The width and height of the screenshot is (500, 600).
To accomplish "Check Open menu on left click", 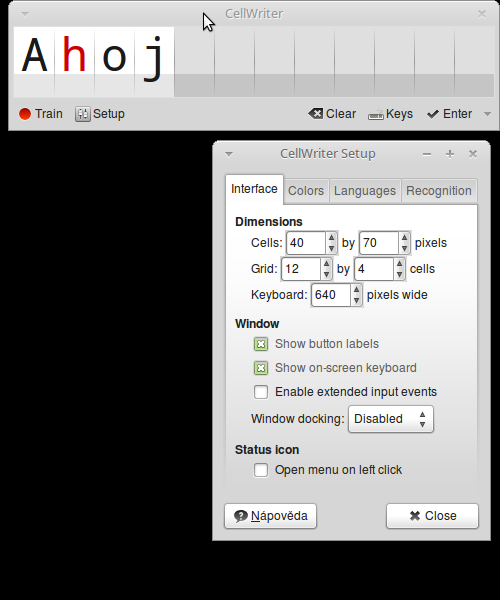I will pos(261,470).
